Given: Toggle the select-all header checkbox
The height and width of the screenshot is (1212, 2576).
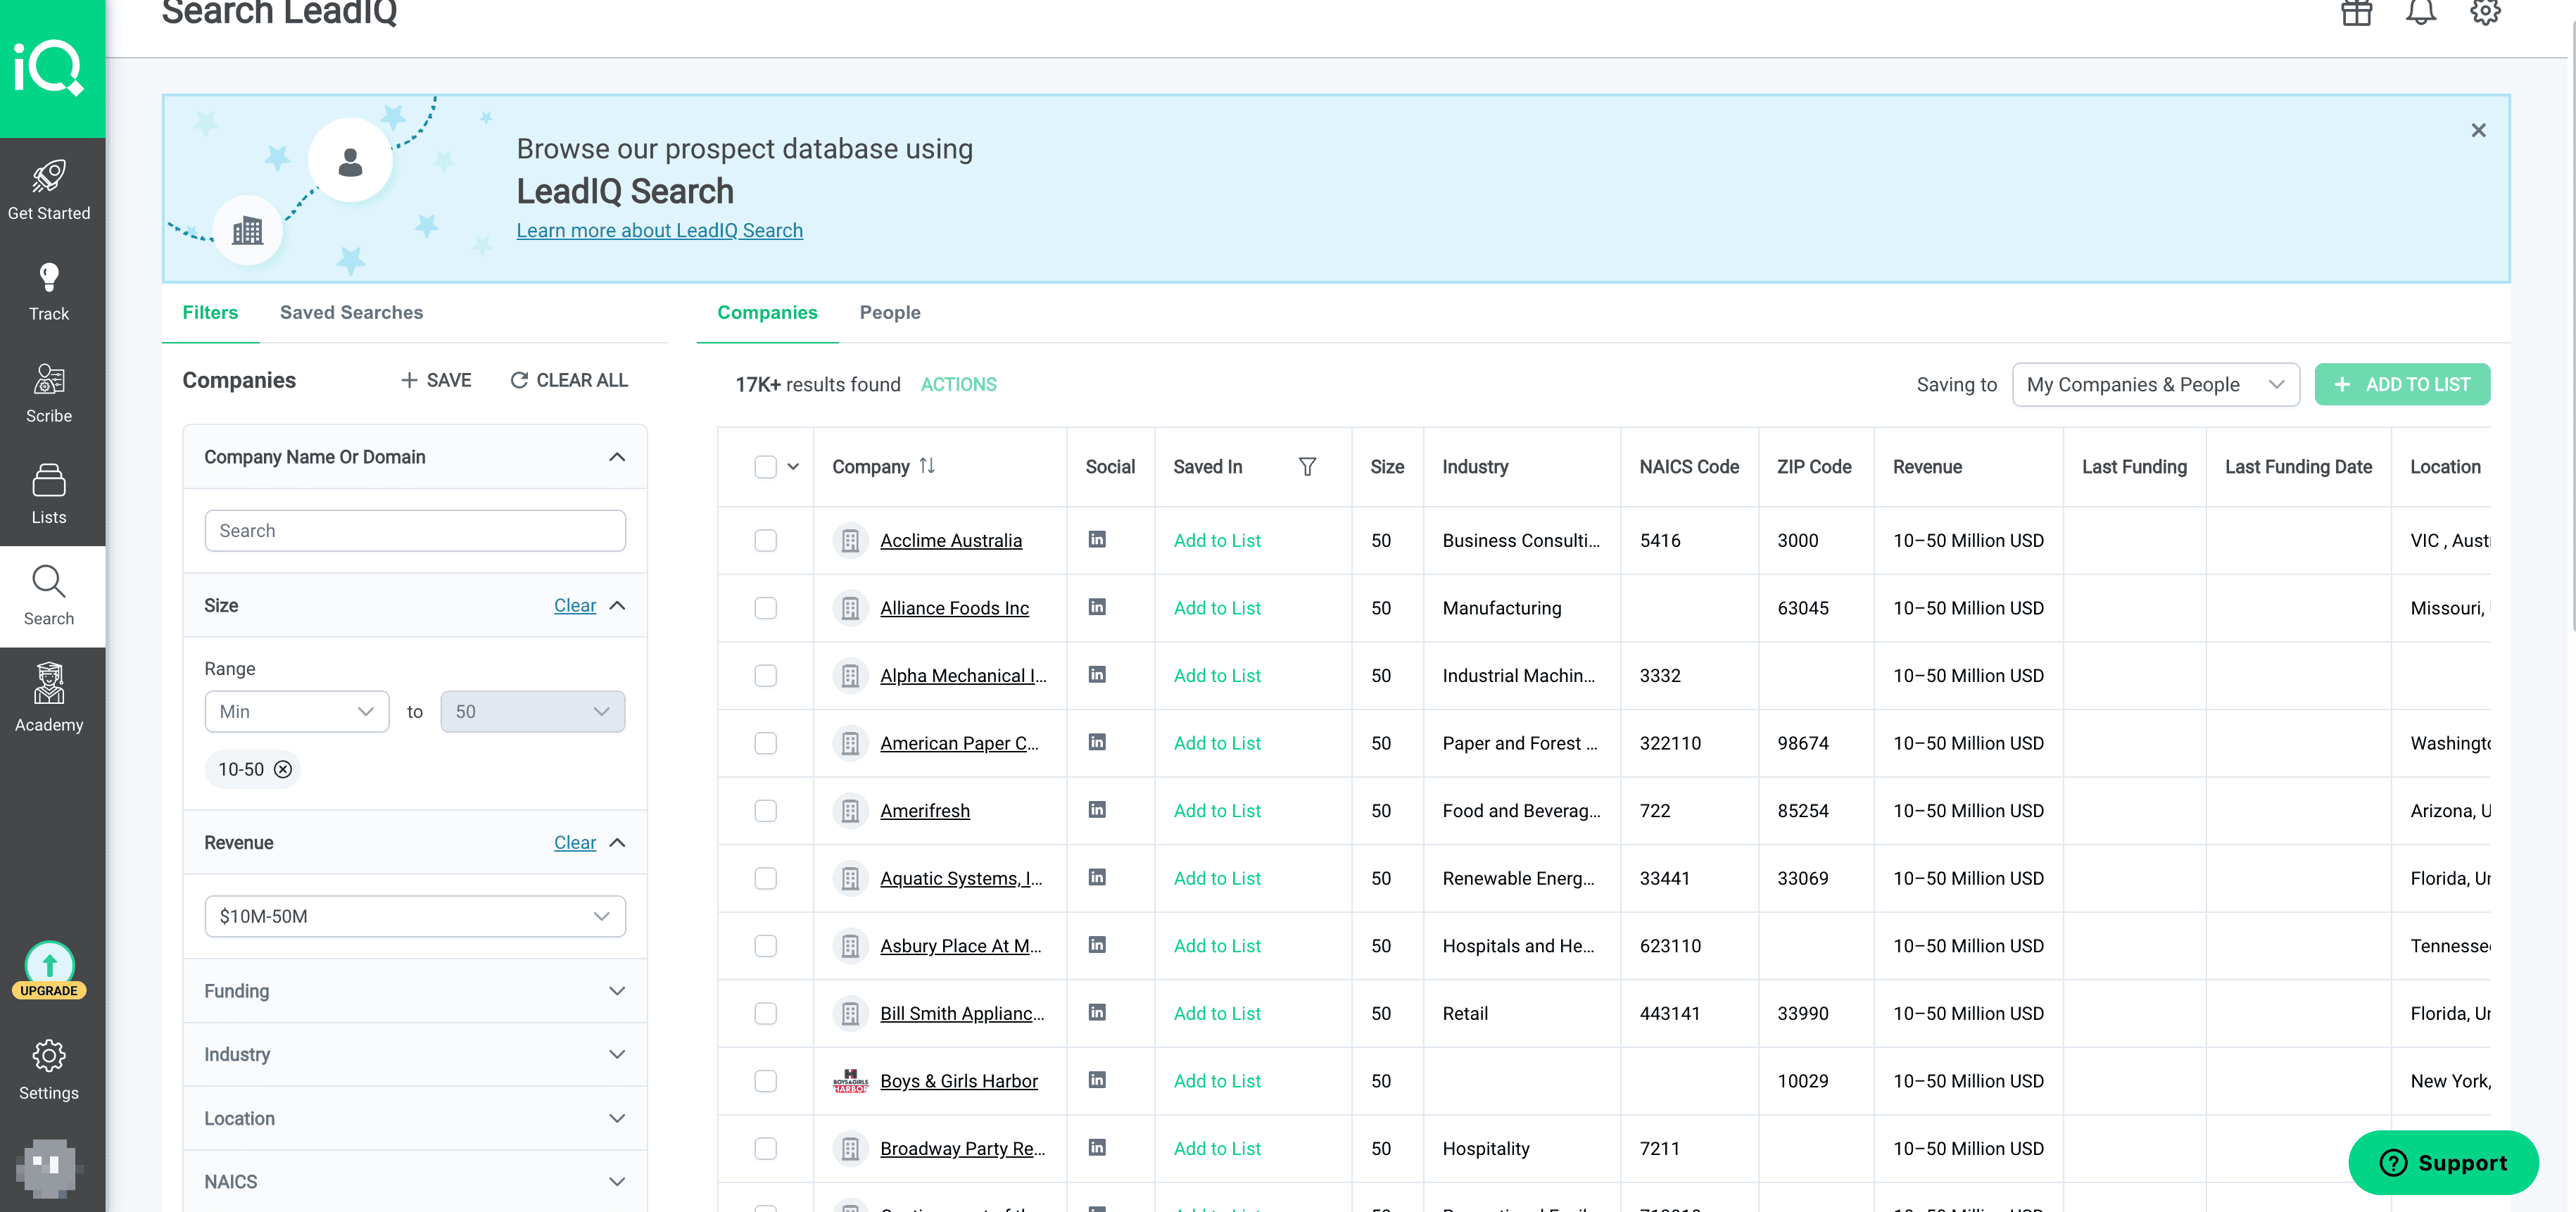Looking at the screenshot, I should [x=765, y=466].
